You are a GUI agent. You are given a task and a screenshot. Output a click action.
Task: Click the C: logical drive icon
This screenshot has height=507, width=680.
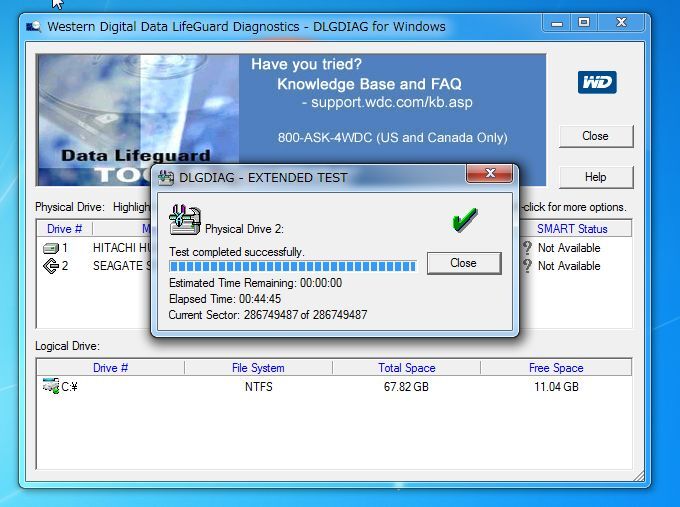(x=51, y=387)
